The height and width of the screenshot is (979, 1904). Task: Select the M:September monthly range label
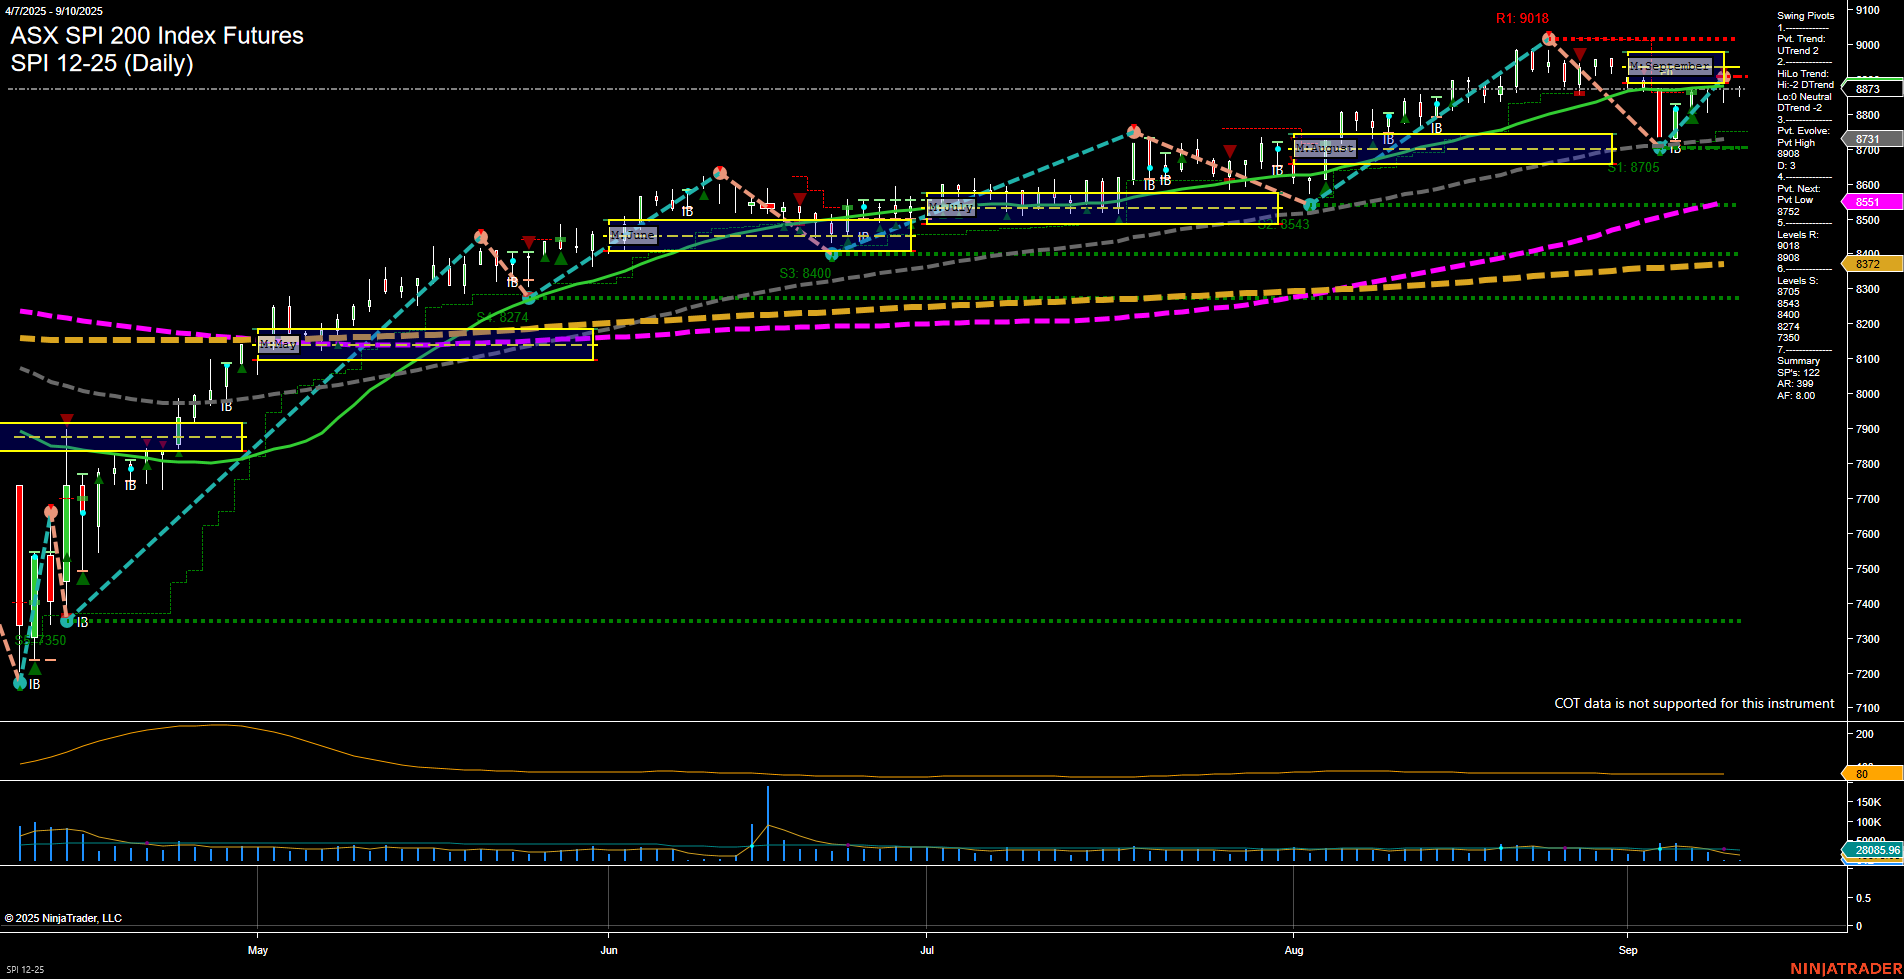click(x=1668, y=65)
